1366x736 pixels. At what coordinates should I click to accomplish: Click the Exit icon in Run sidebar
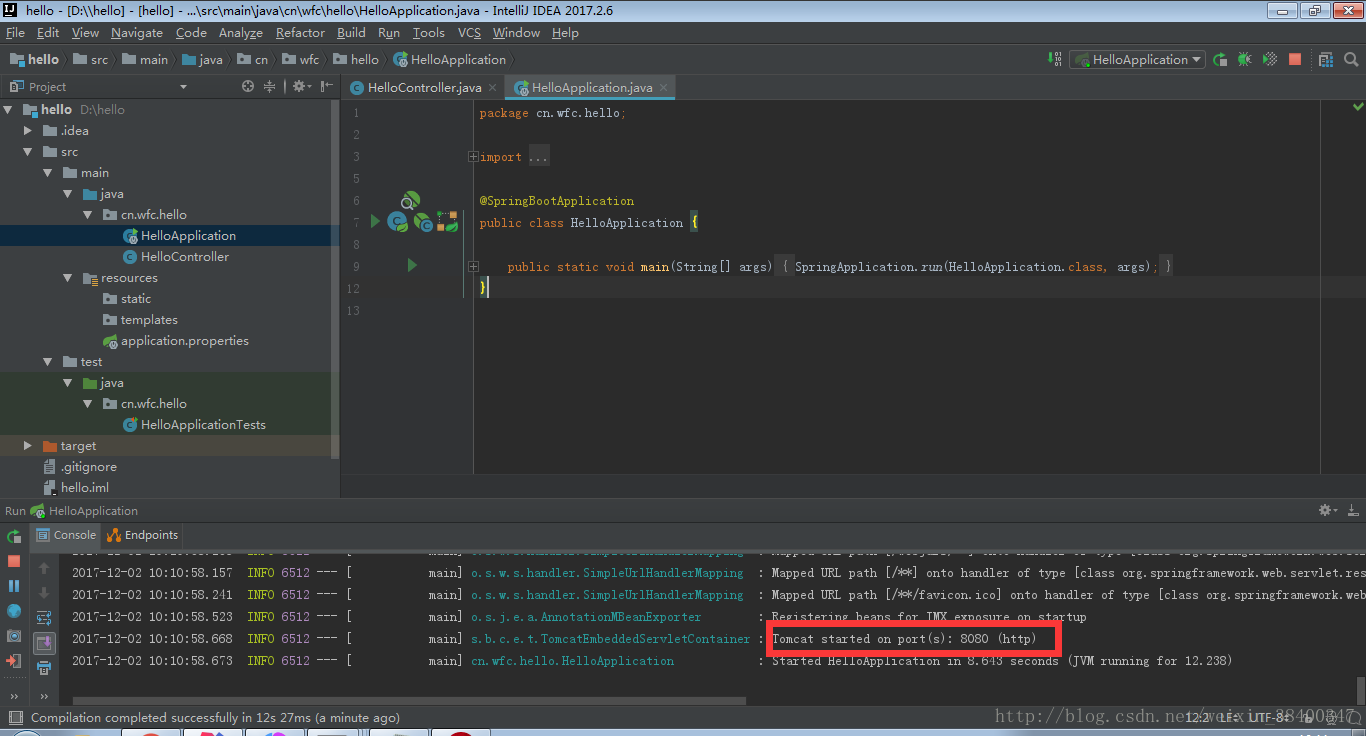(14, 661)
